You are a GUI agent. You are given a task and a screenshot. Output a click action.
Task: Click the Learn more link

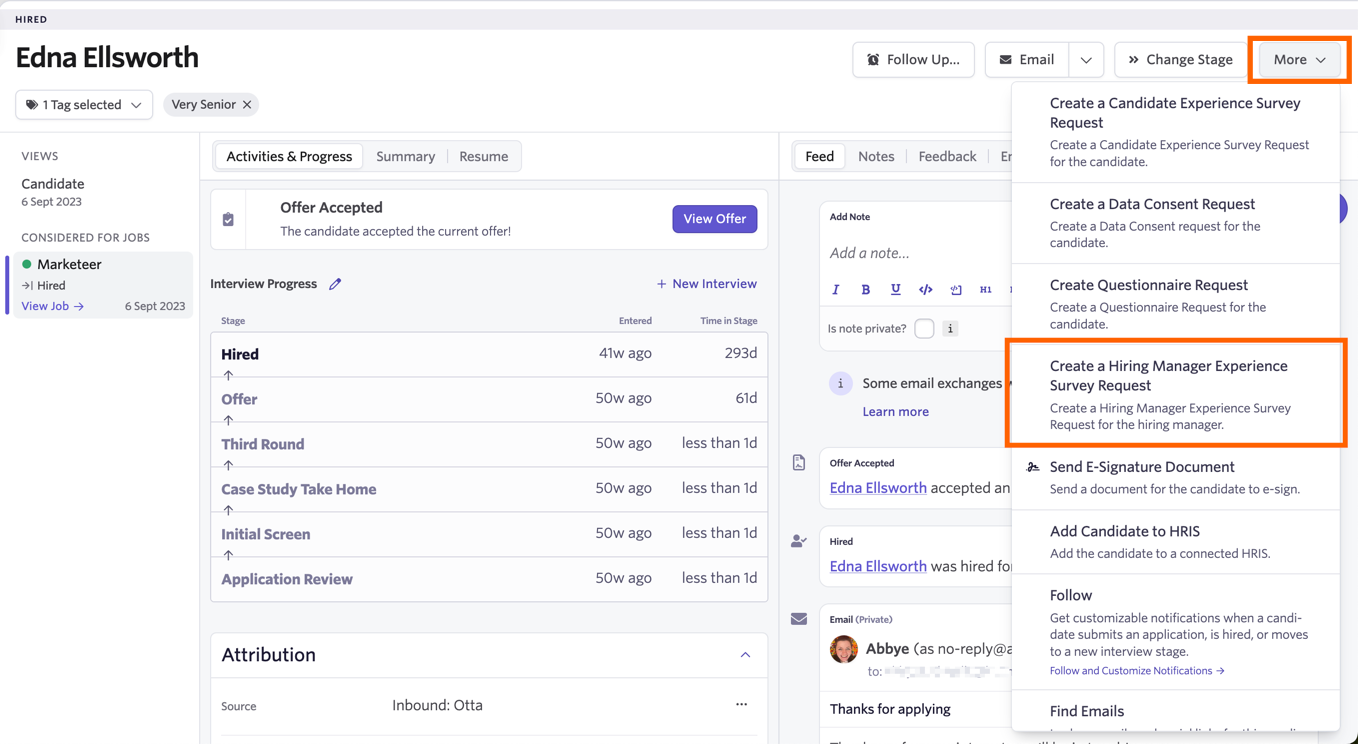[x=896, y=412]
